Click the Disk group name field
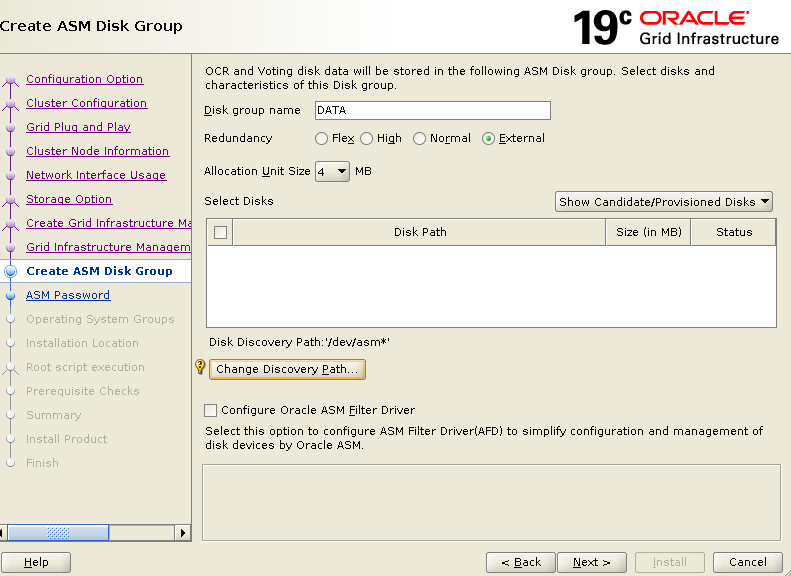 (x=432, y=110)
